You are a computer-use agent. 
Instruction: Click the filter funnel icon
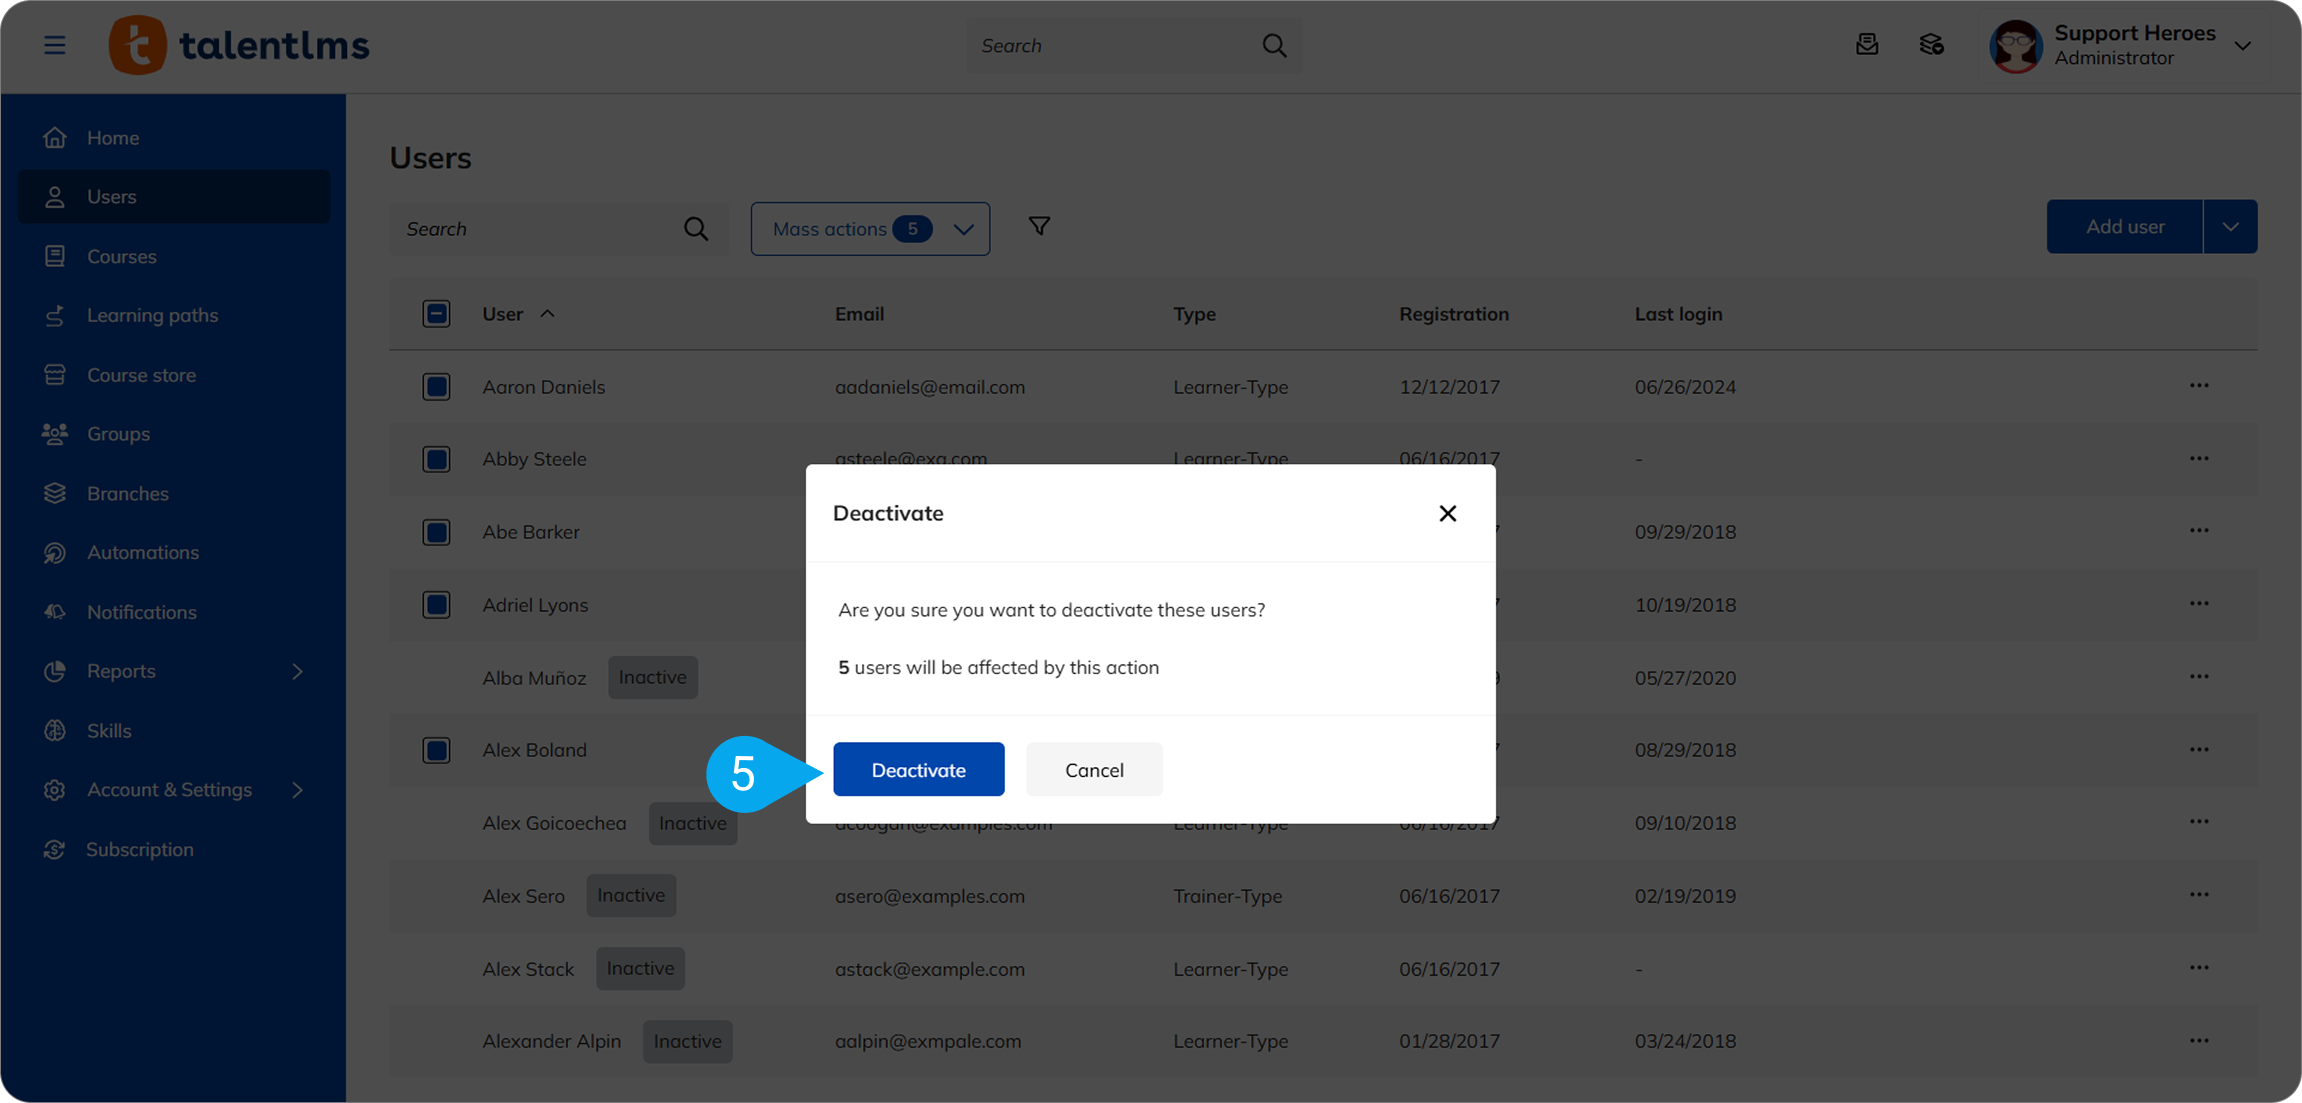click(1039, 227)
